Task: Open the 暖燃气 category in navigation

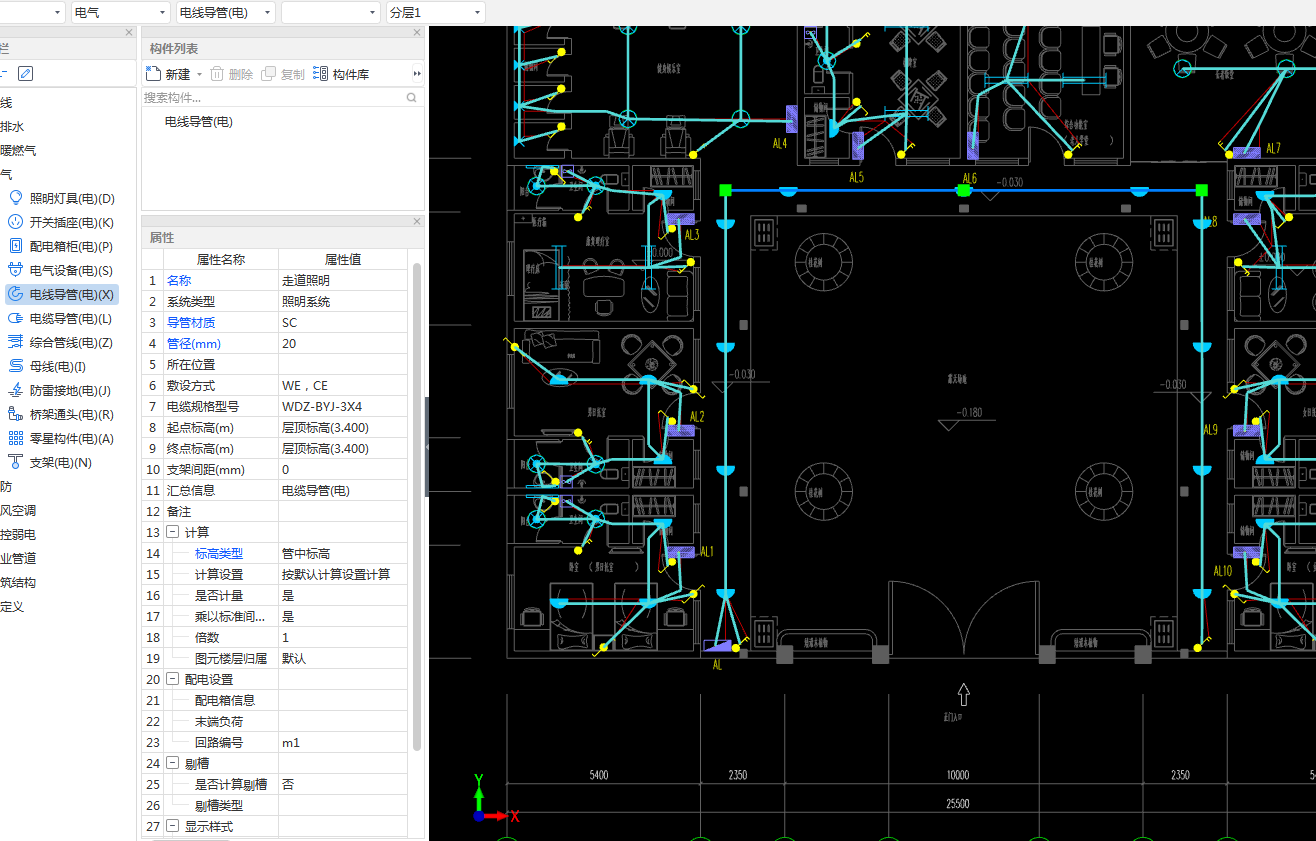Action: [x=18, y=151]
